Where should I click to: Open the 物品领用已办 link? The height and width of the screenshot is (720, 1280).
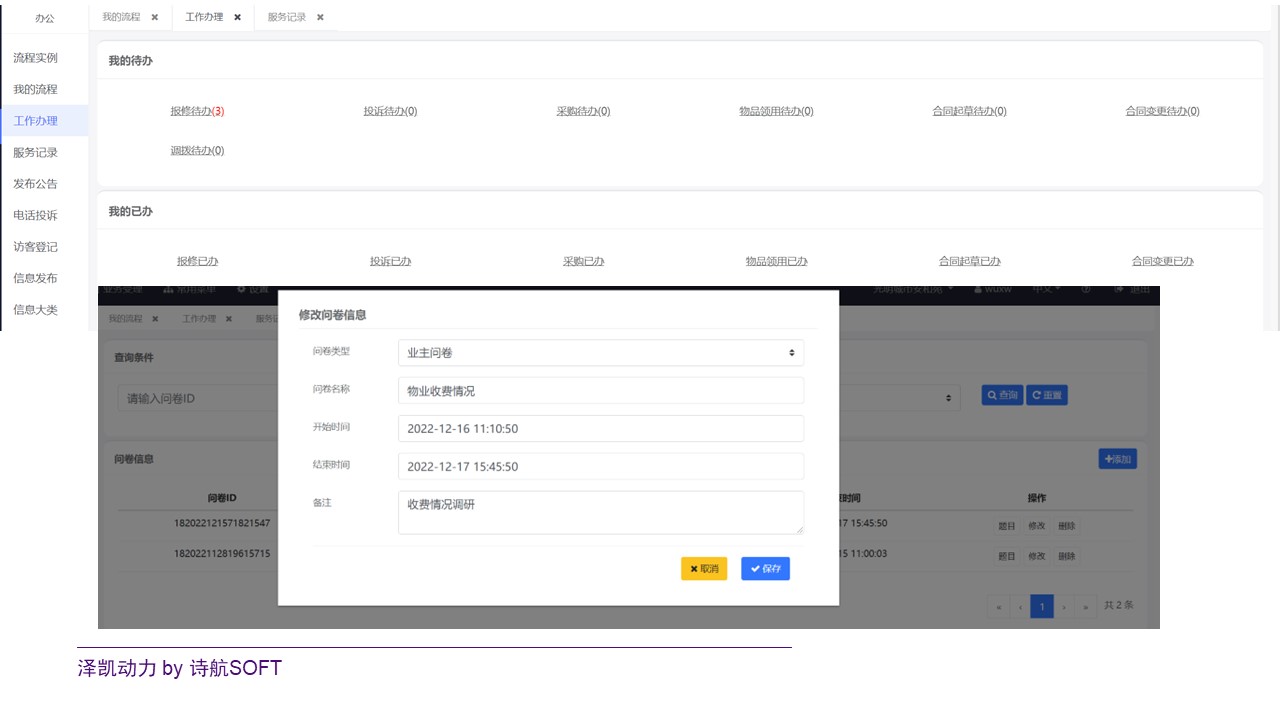point(776,261)
